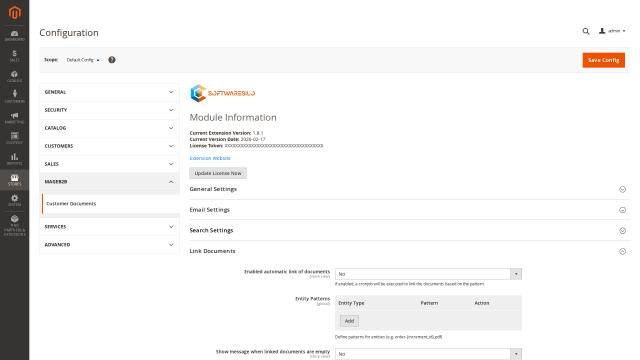Expand the GENERAL config section
This screenshot has width=640, height=360.
[109, 92]
